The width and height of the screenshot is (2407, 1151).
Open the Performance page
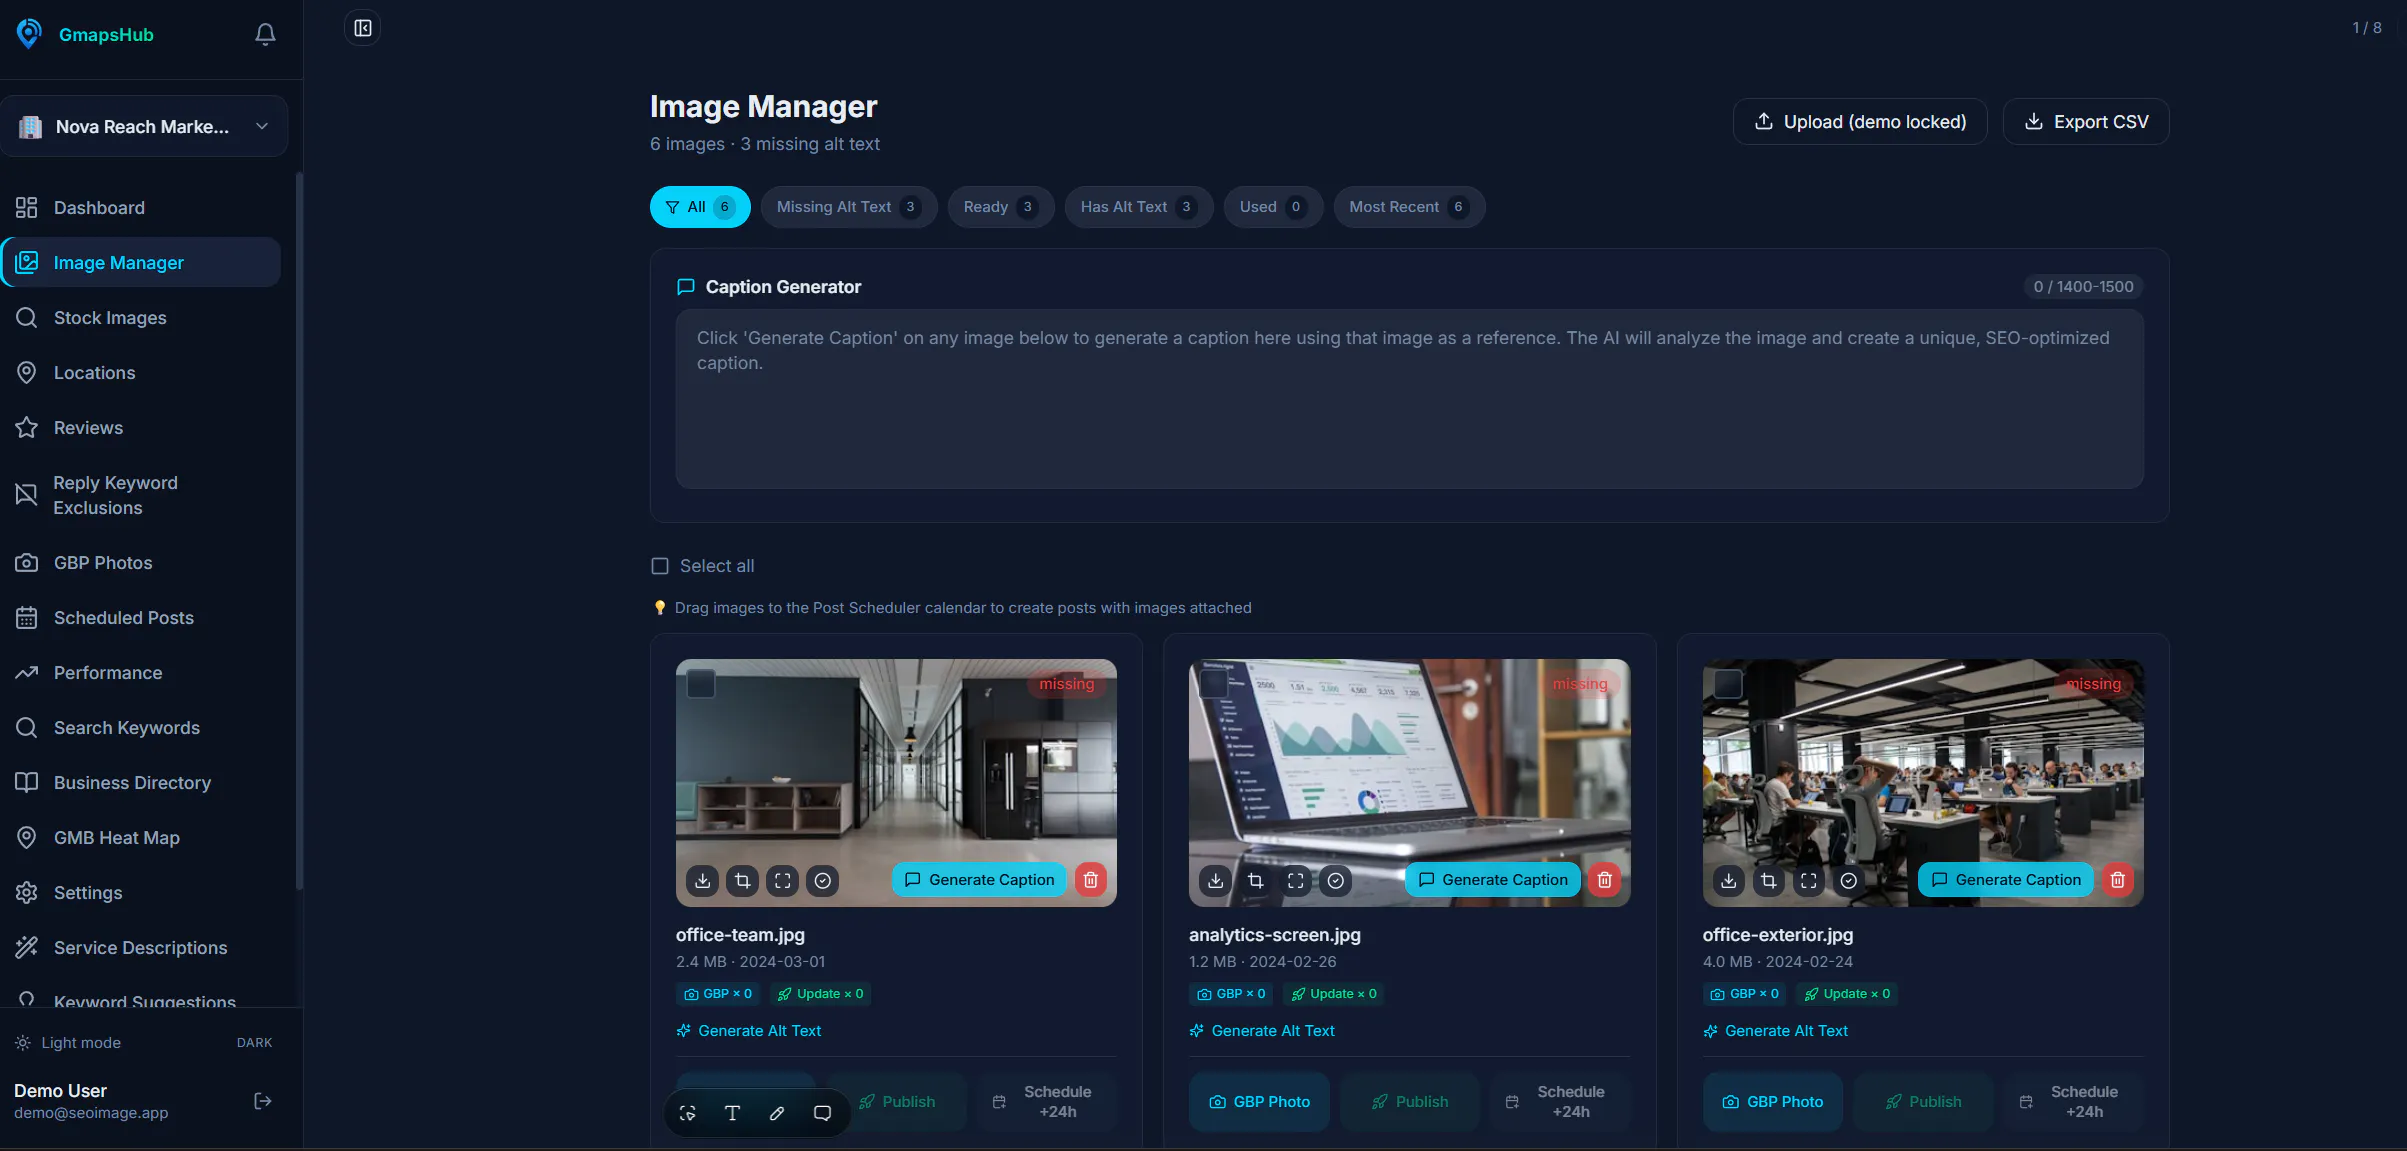(141, 672)
